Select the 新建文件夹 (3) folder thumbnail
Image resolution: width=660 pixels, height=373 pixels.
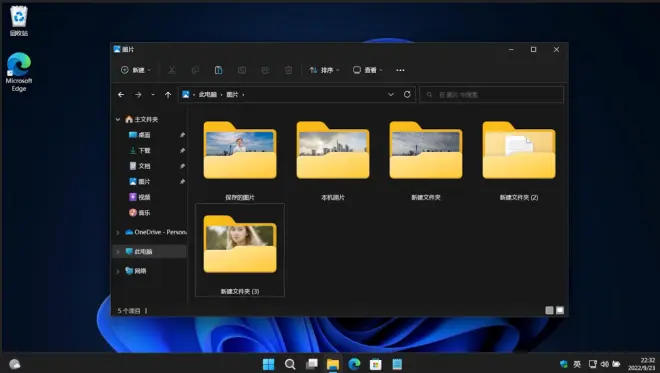pyautogui.click(x=240, y=250)
